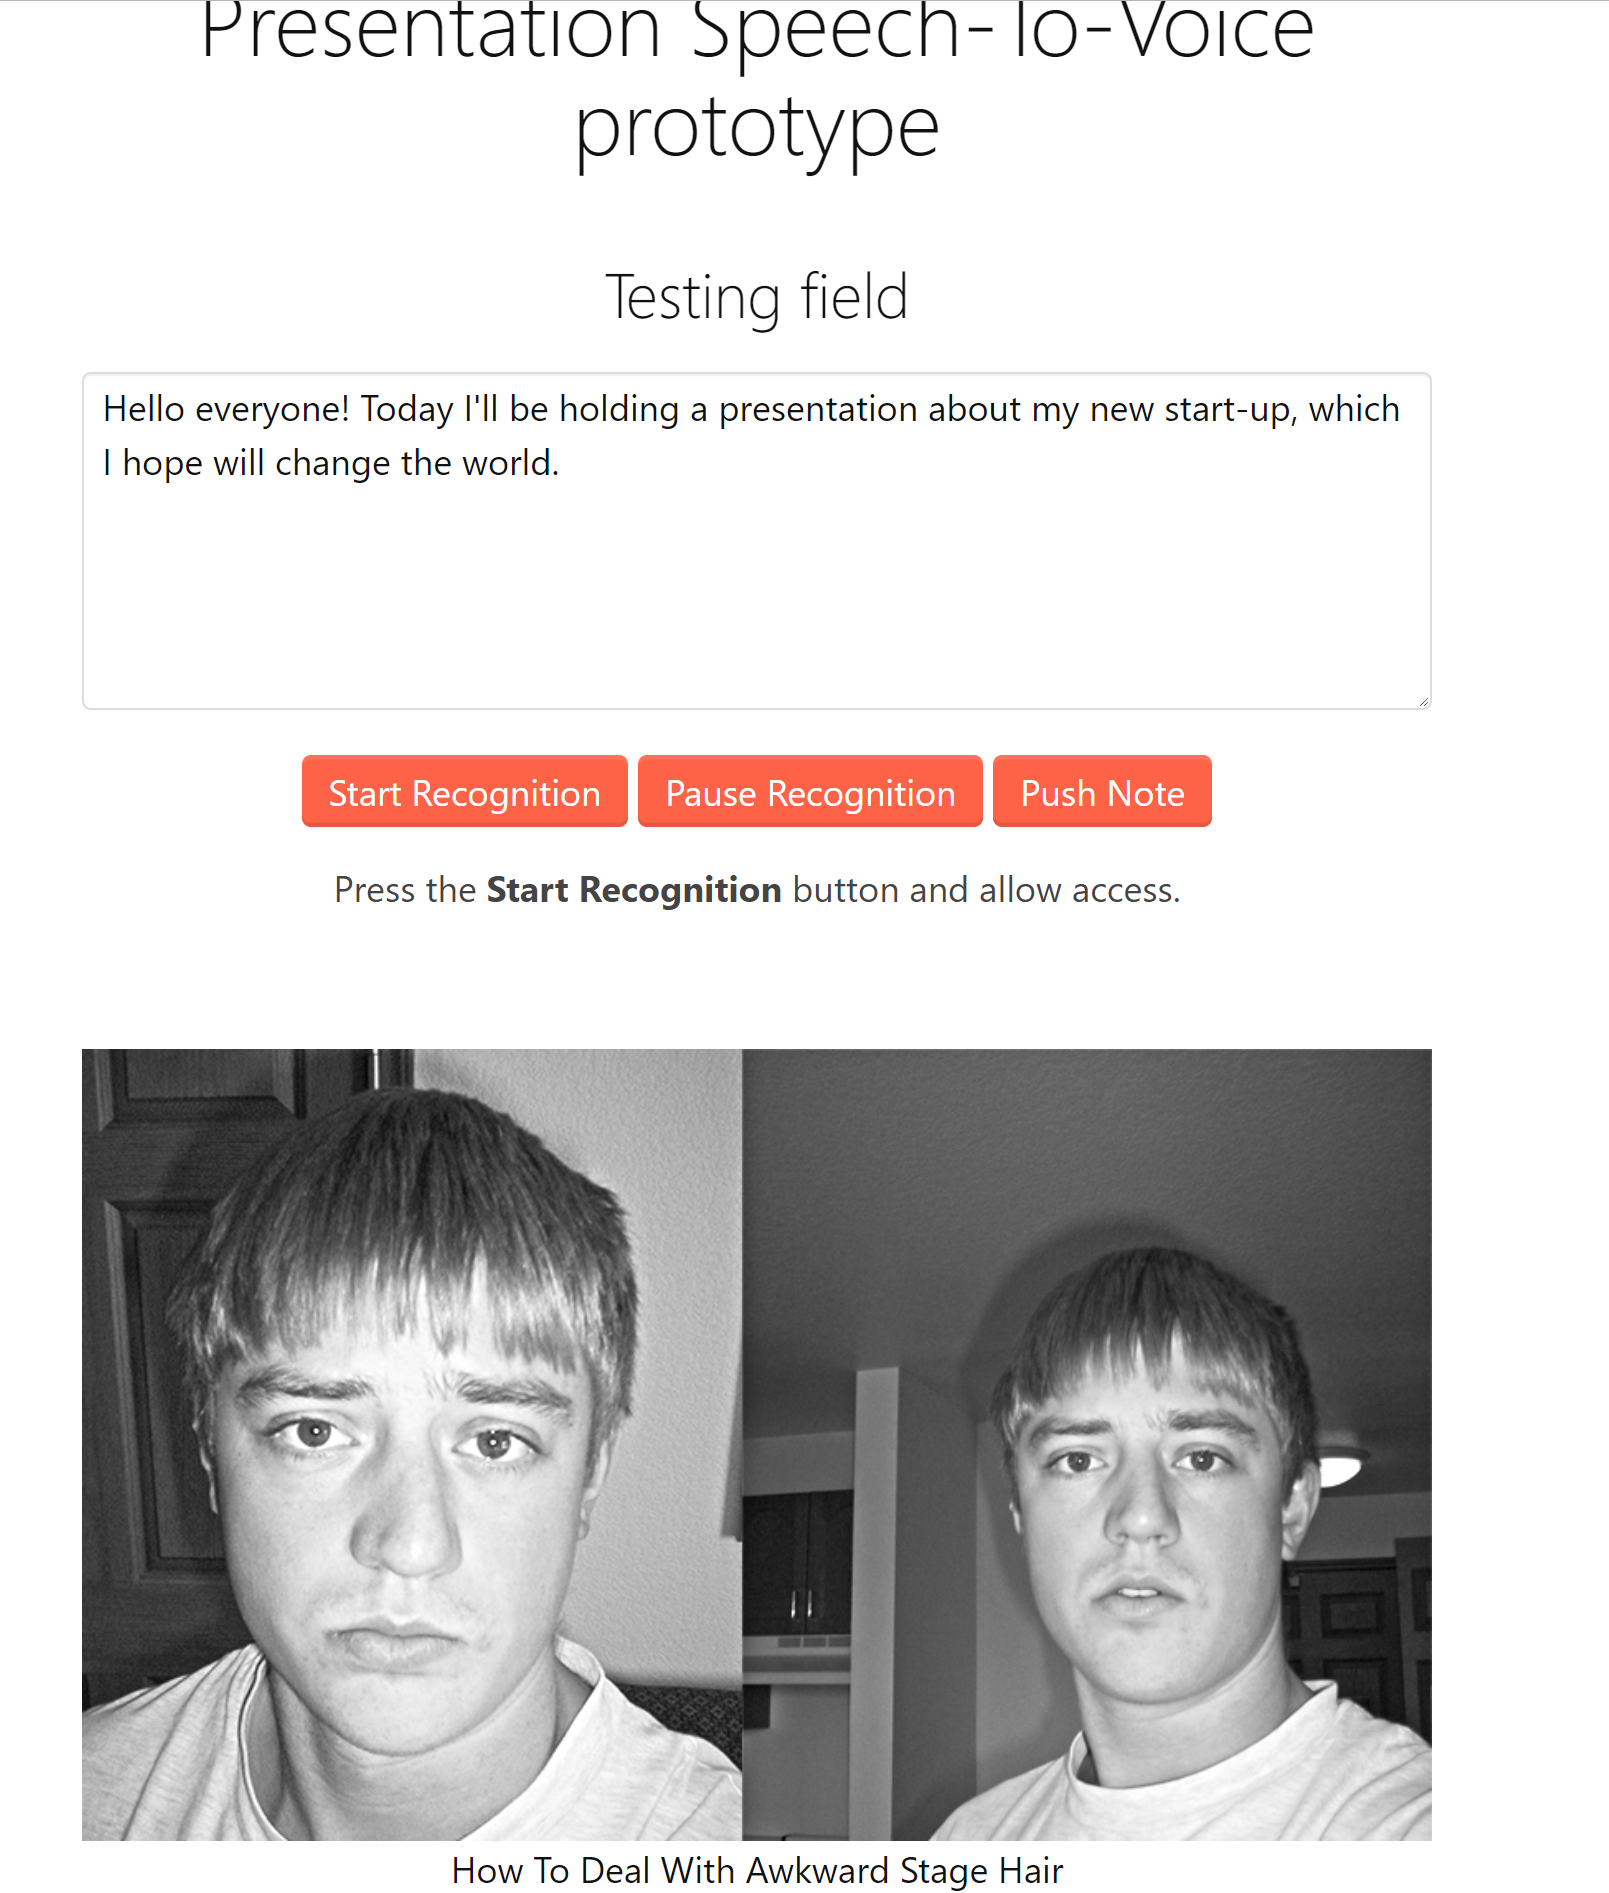This screenshot has width=1609, height=1893.
Task: Place cursor after "world." in the textarea
Action: point(561,464)
